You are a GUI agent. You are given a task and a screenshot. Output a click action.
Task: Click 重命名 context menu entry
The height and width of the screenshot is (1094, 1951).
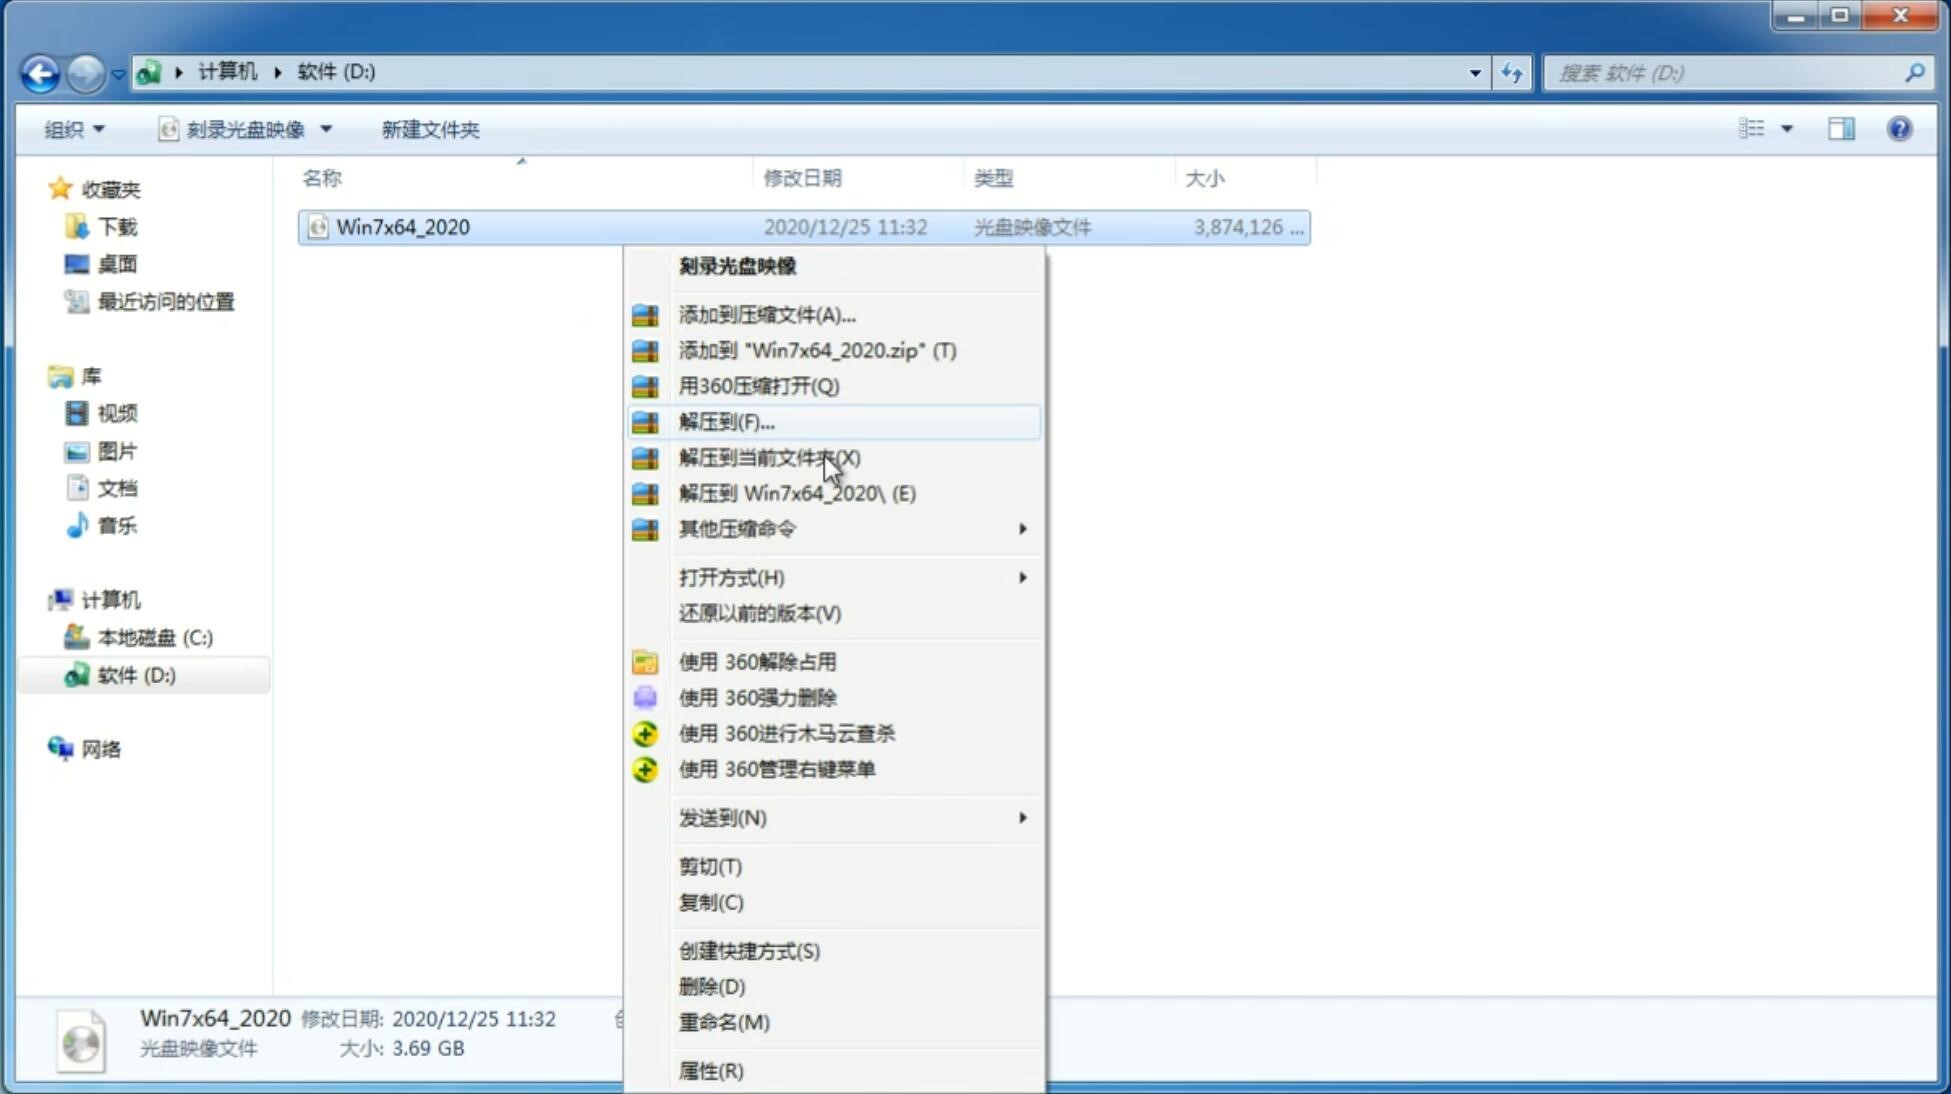724,1022
